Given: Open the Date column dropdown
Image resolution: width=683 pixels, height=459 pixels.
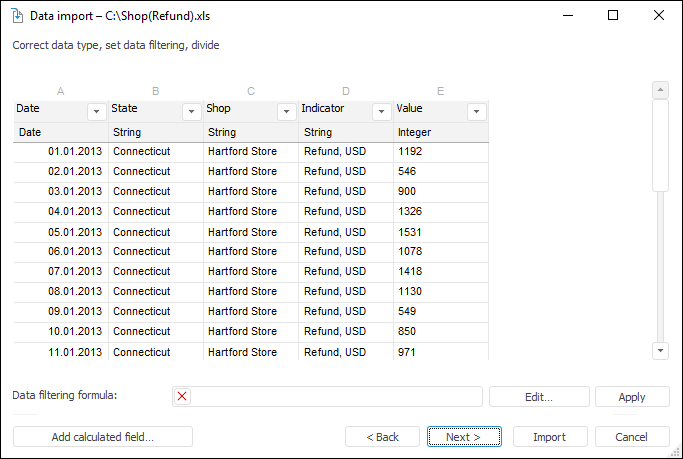Looking at the screenshot, I should tap(96, 112).
